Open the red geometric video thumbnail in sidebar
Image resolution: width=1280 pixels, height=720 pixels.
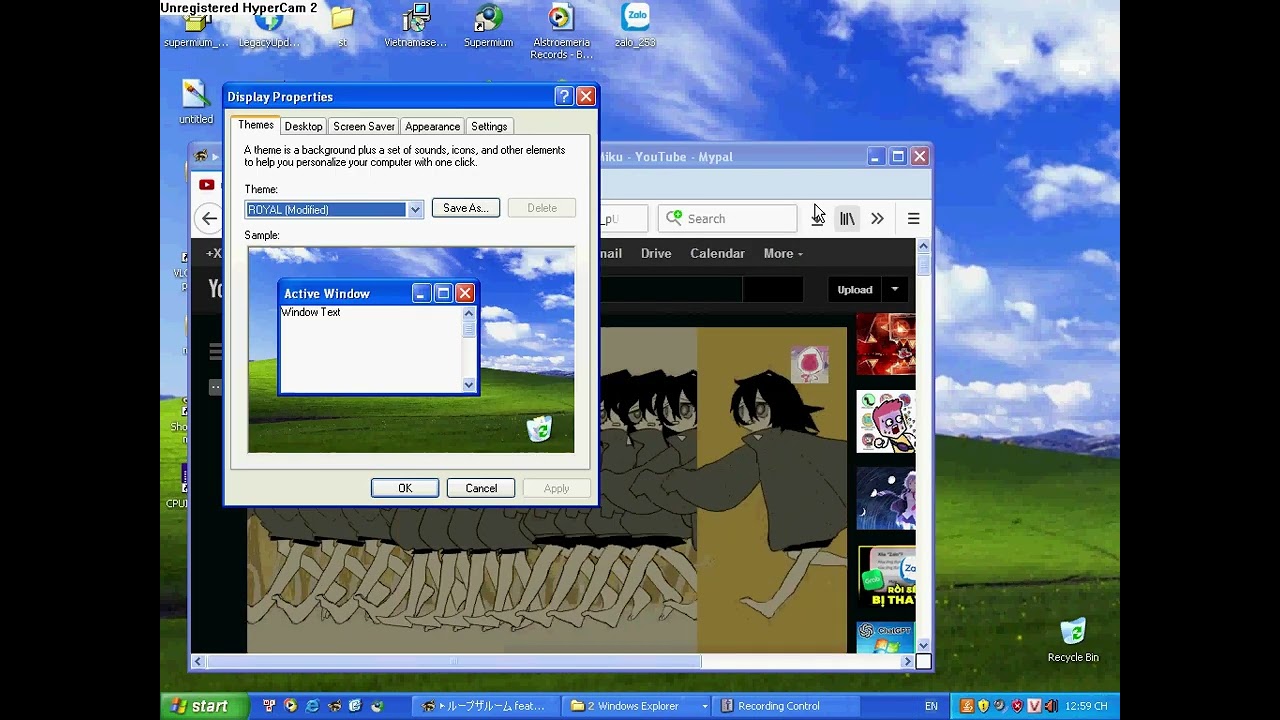[x=885, y=344]
